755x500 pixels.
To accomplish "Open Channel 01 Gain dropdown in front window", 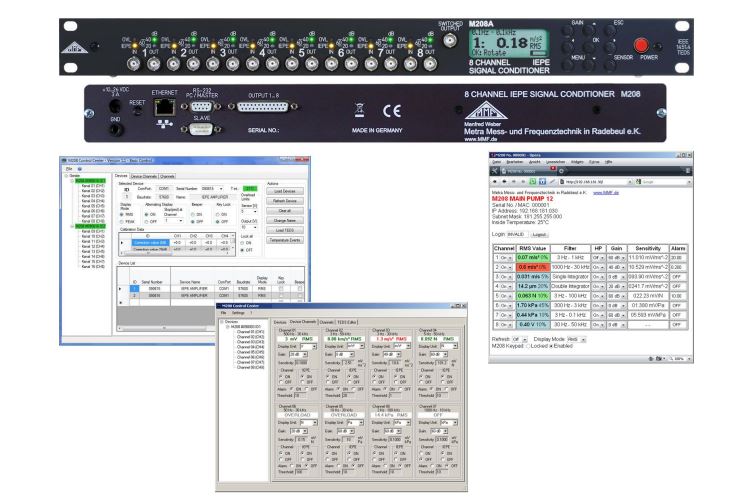I will click(x=298, y=354).
